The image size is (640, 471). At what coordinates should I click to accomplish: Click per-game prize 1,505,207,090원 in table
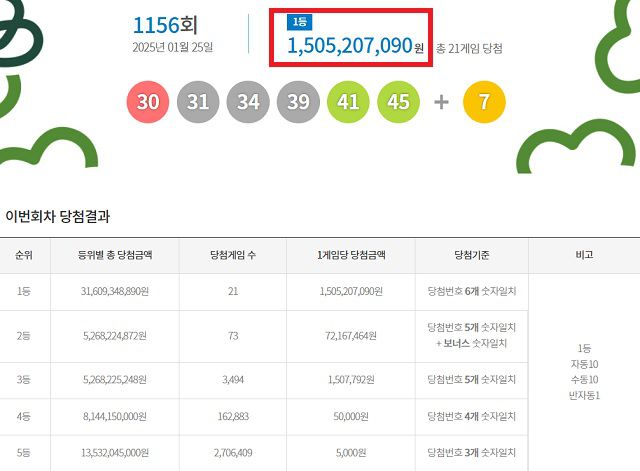tap(351, 291)
